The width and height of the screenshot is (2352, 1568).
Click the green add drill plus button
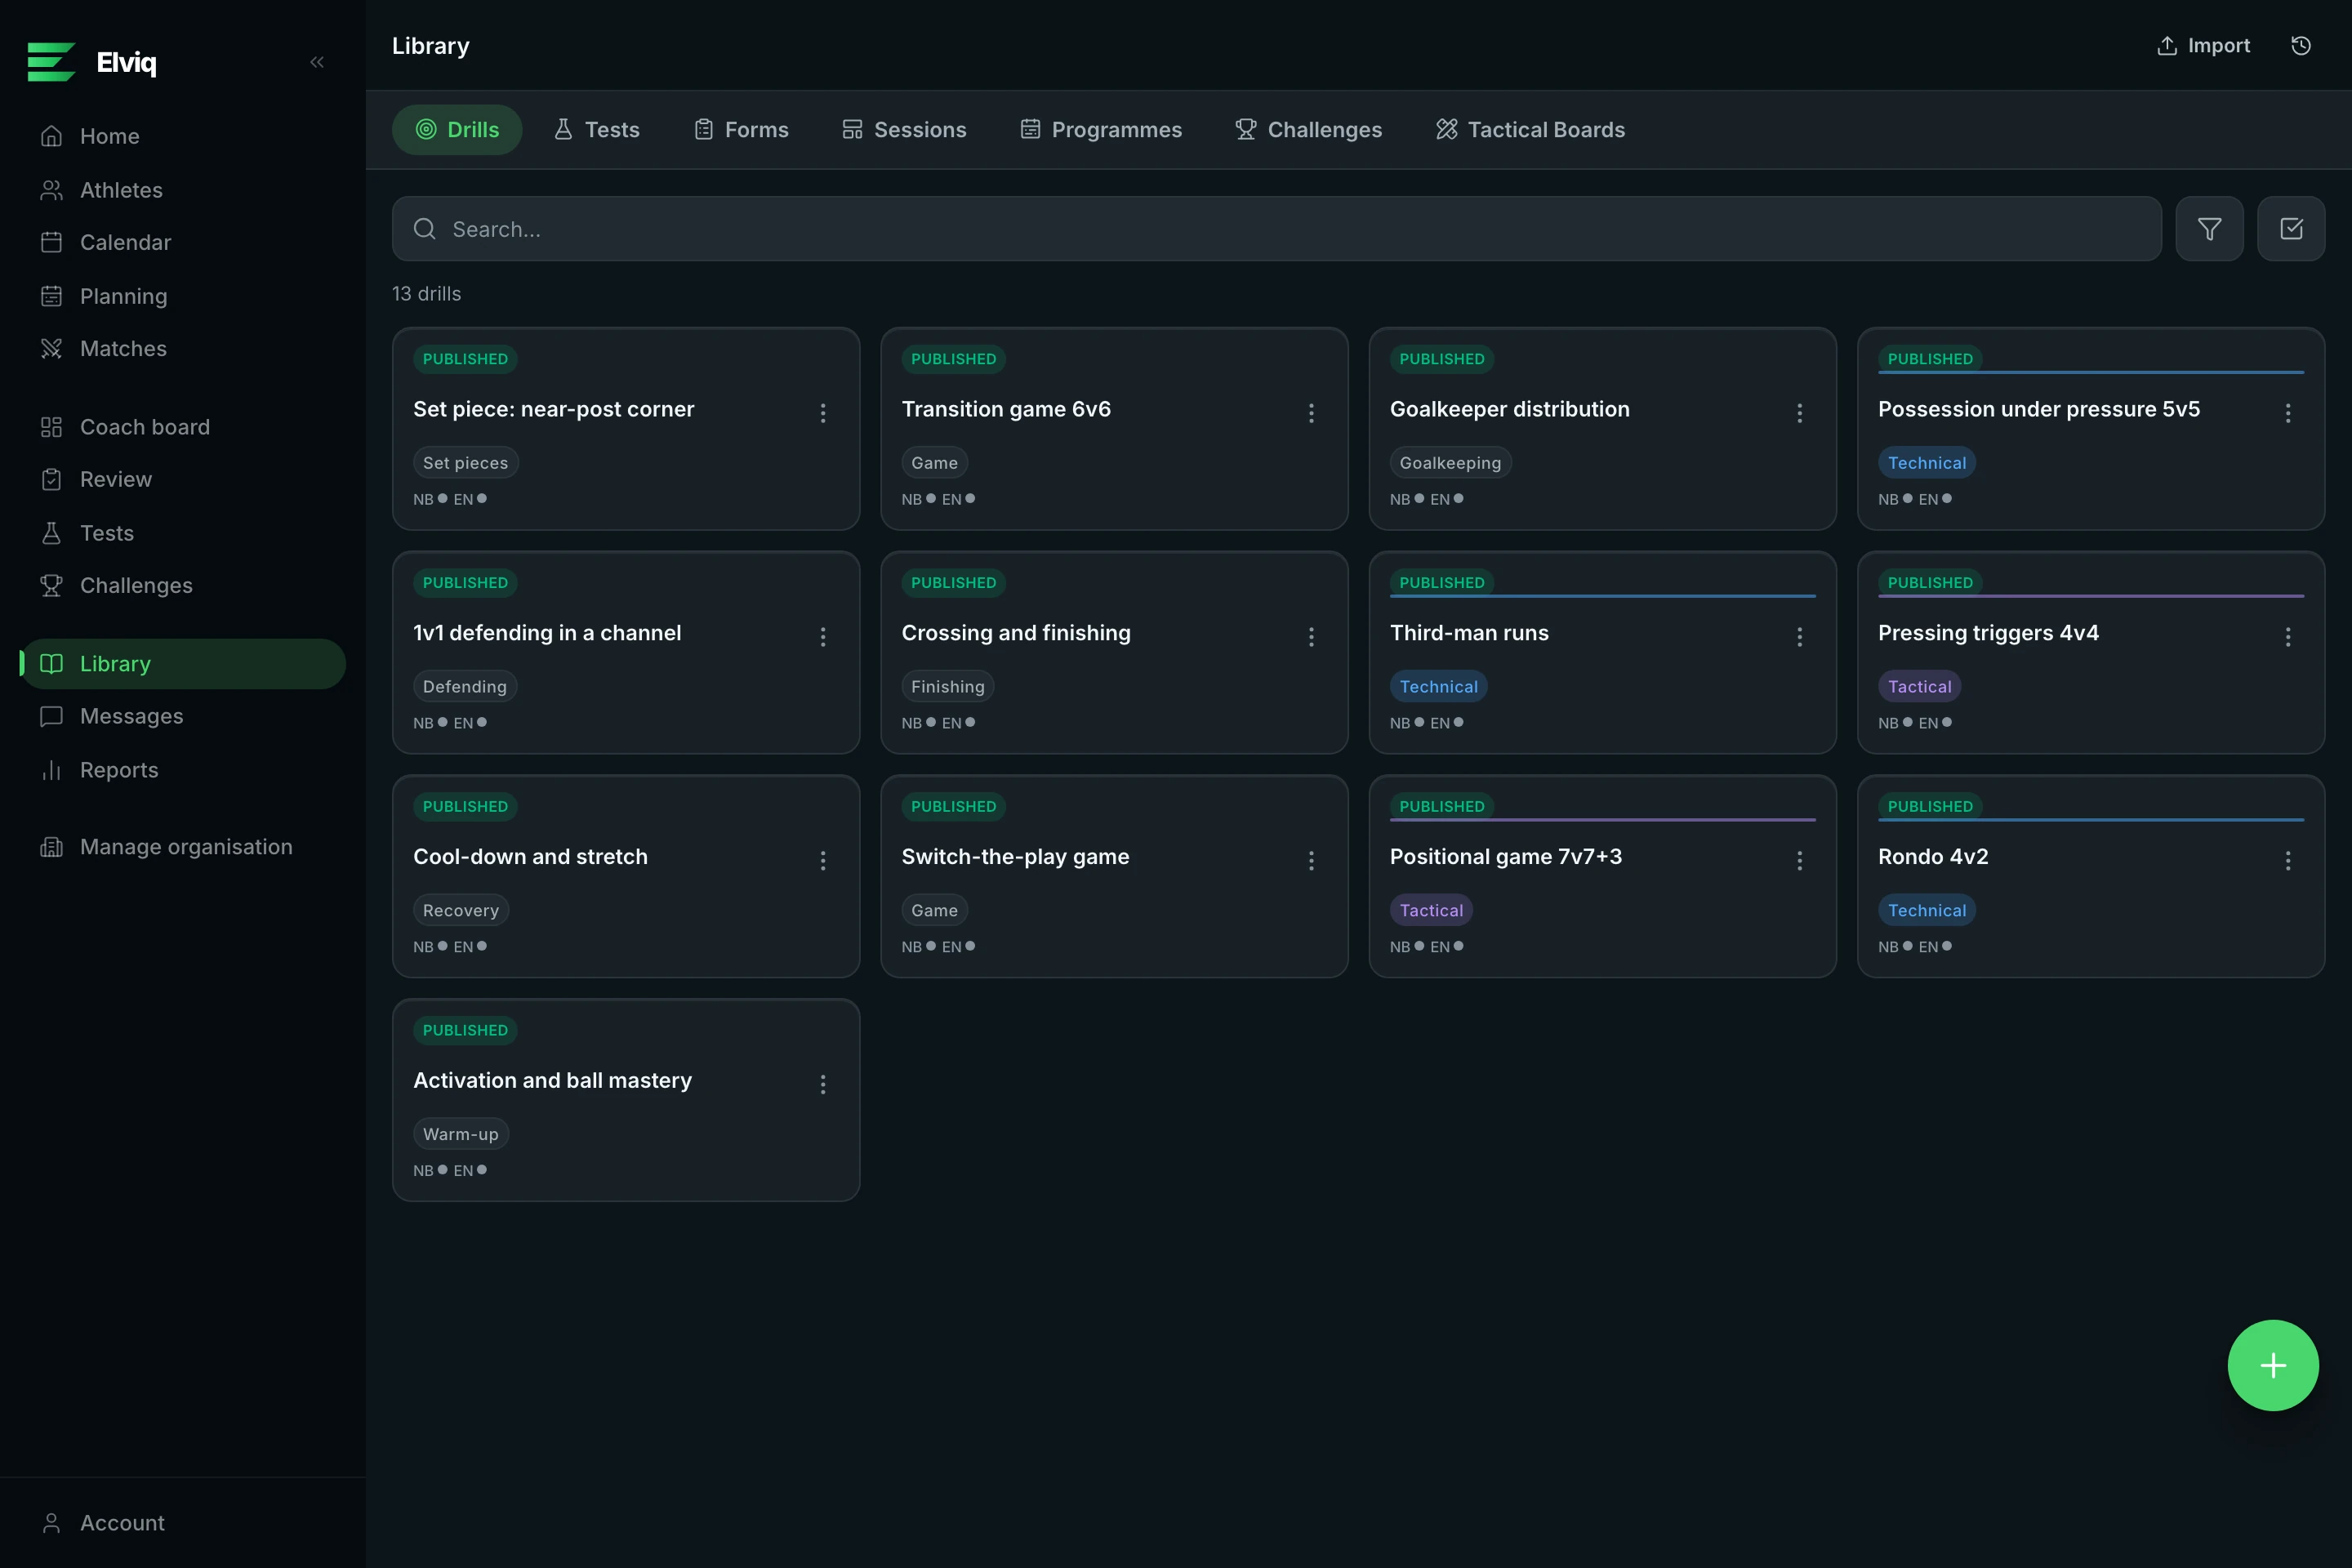pos(2273,1365)
